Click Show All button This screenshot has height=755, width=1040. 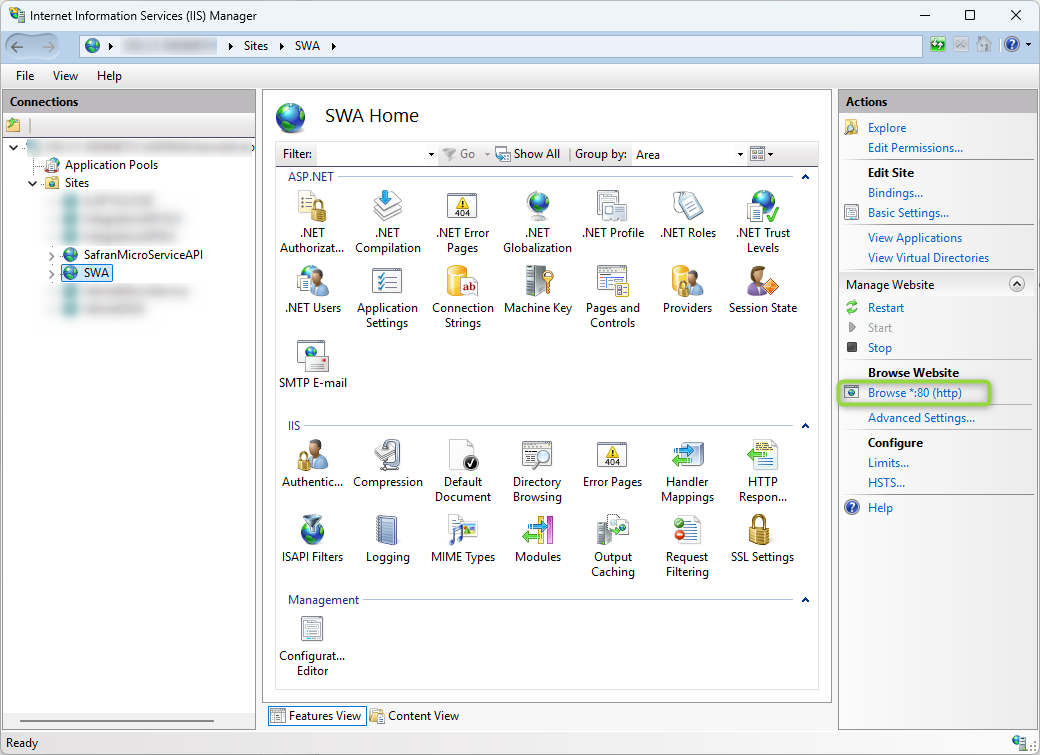(x=528, y=154)
